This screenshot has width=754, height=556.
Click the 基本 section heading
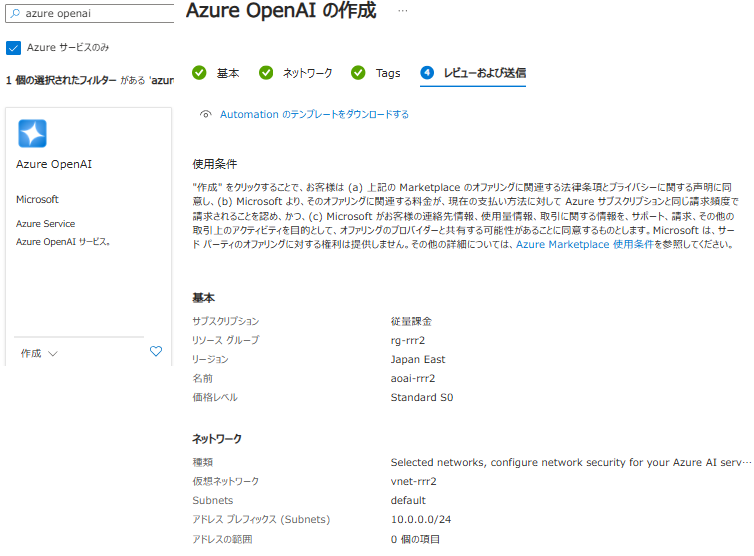point(203,298)
